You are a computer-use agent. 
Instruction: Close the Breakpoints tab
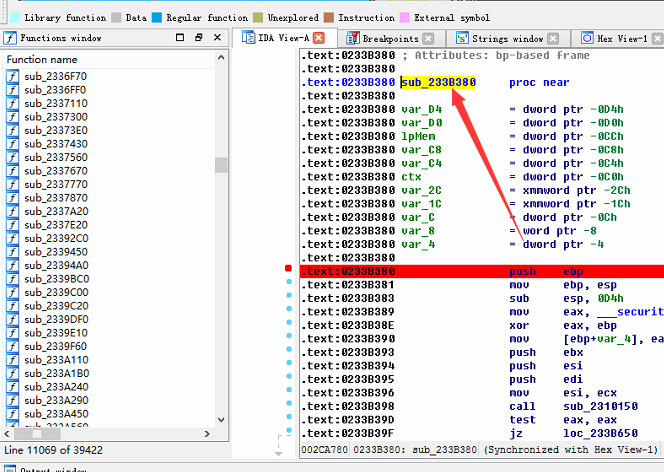(429, 39)
